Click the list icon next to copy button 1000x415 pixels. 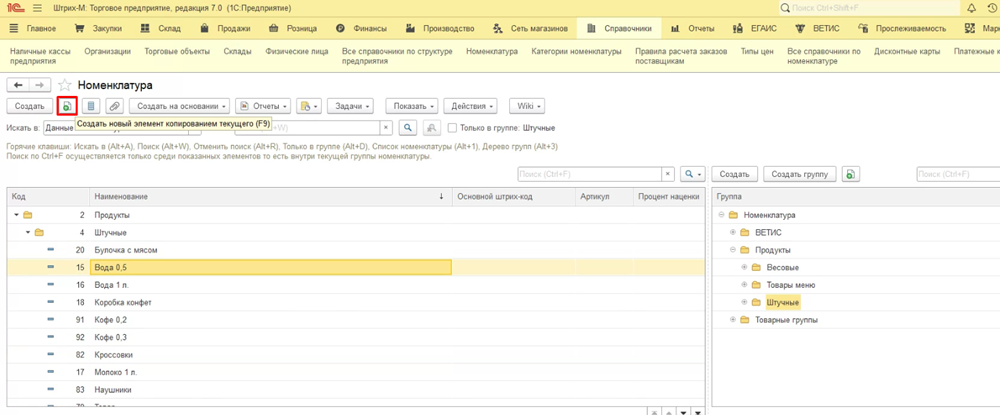point(91,105)
